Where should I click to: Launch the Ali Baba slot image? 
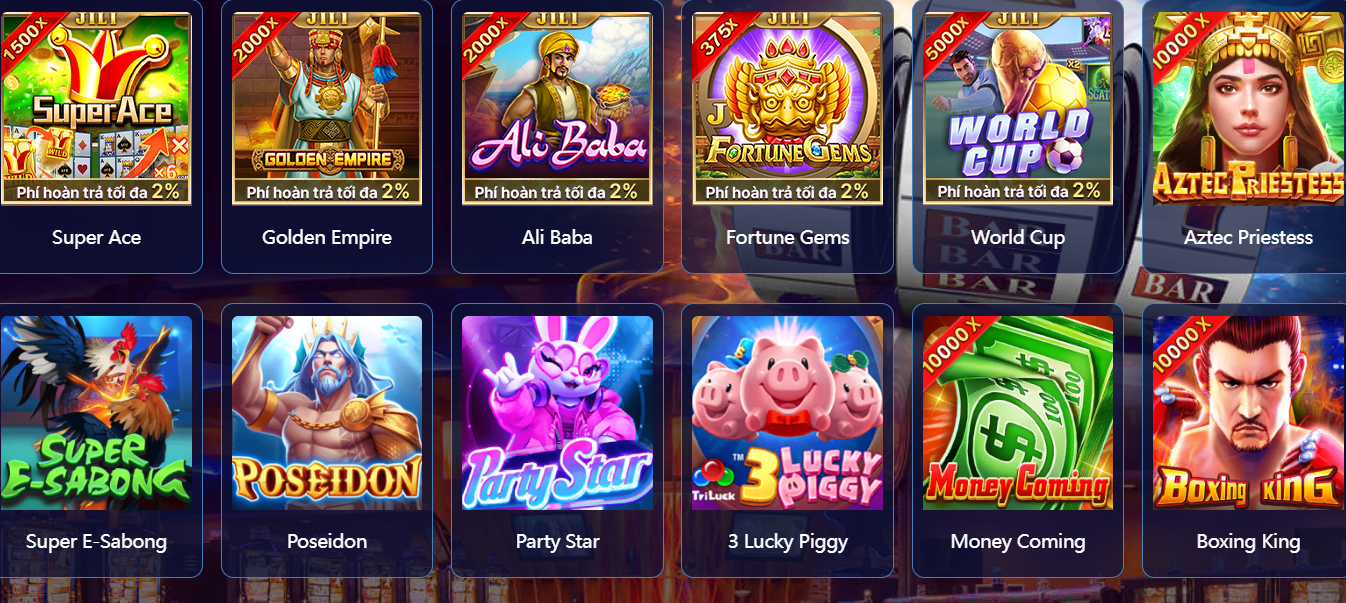pyautogui.click(x=557, y=108)
